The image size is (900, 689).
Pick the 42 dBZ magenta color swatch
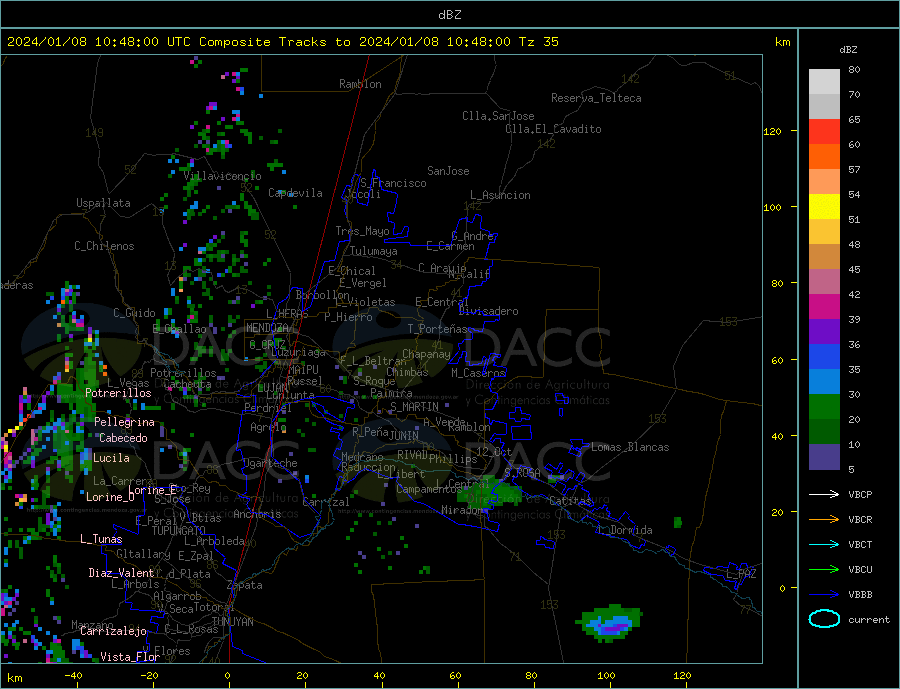click(824, 307)
